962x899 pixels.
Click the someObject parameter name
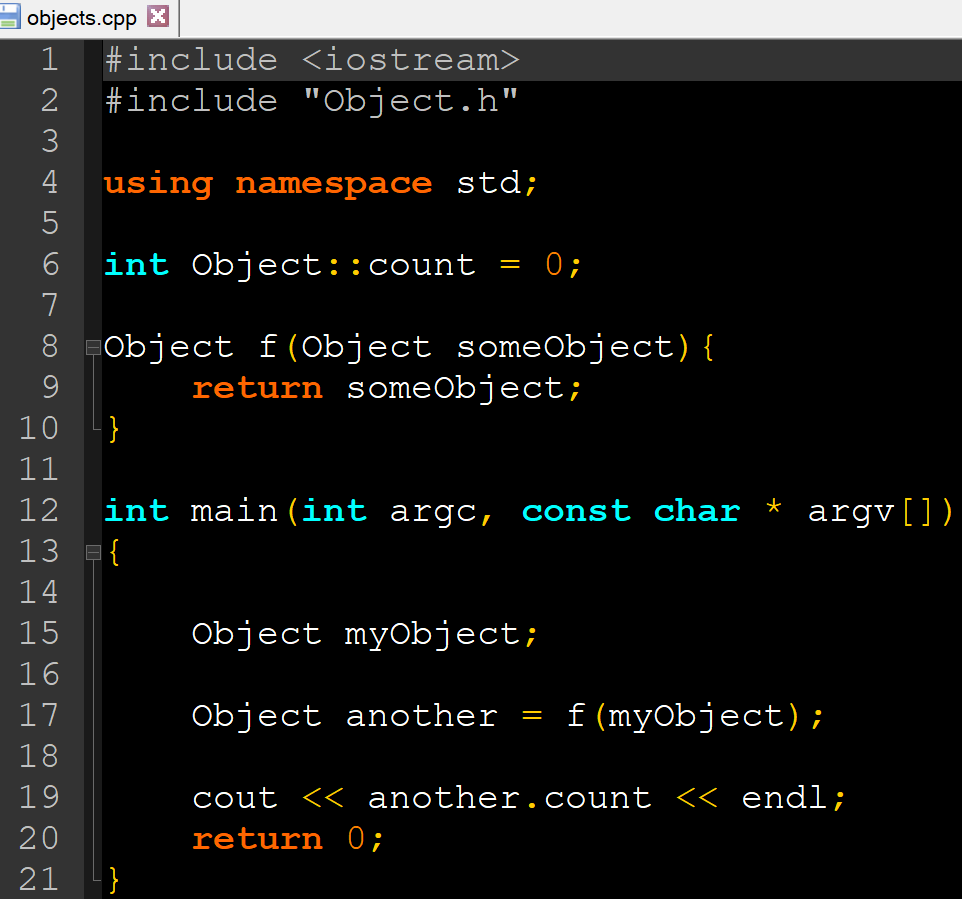[x=565, y=346]
